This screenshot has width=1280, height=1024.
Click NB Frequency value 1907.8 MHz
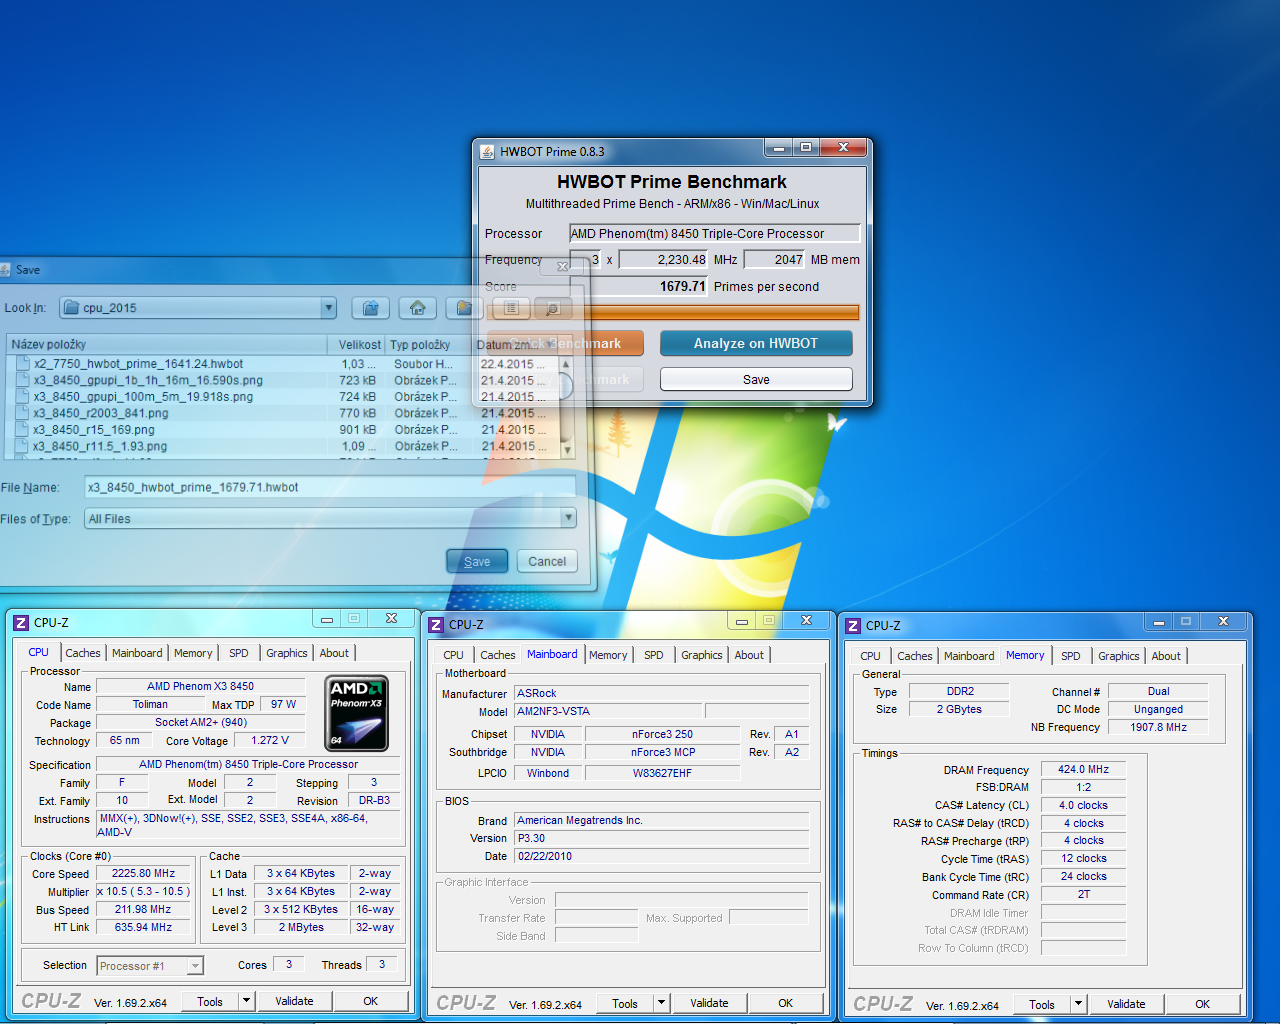pos(1158,727)
